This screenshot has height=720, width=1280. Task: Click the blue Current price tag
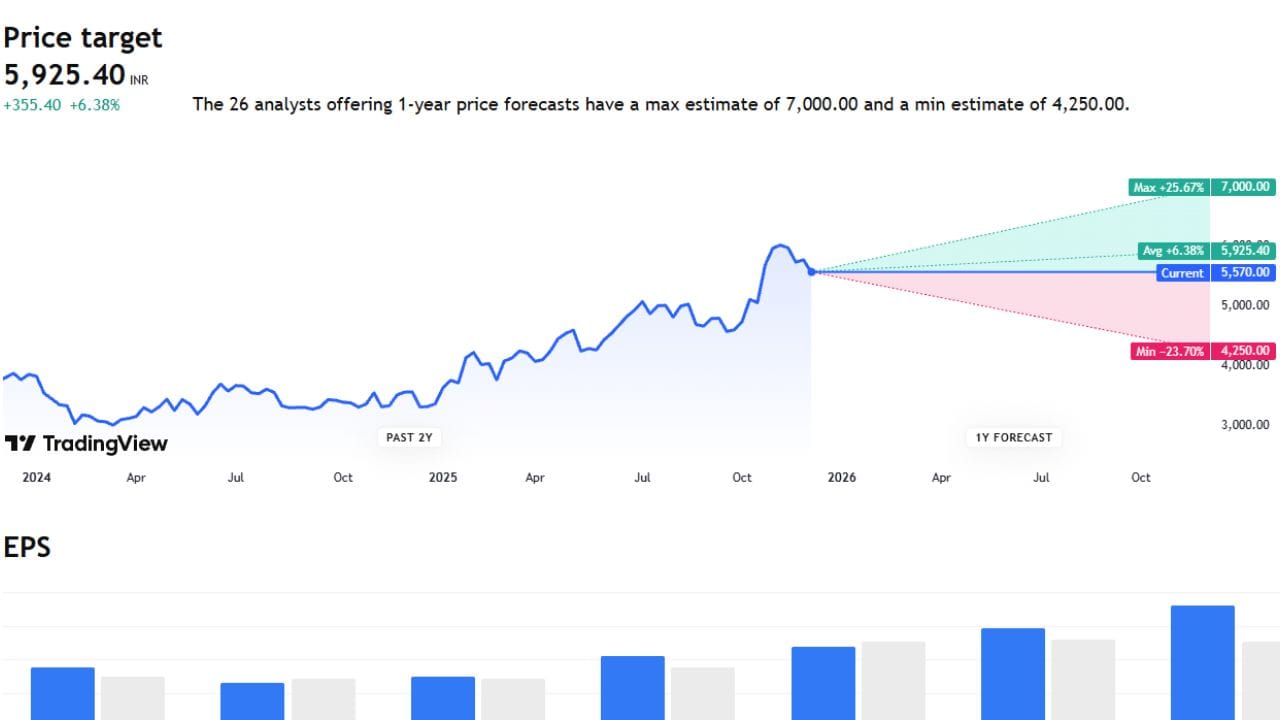coord(1181,273)
